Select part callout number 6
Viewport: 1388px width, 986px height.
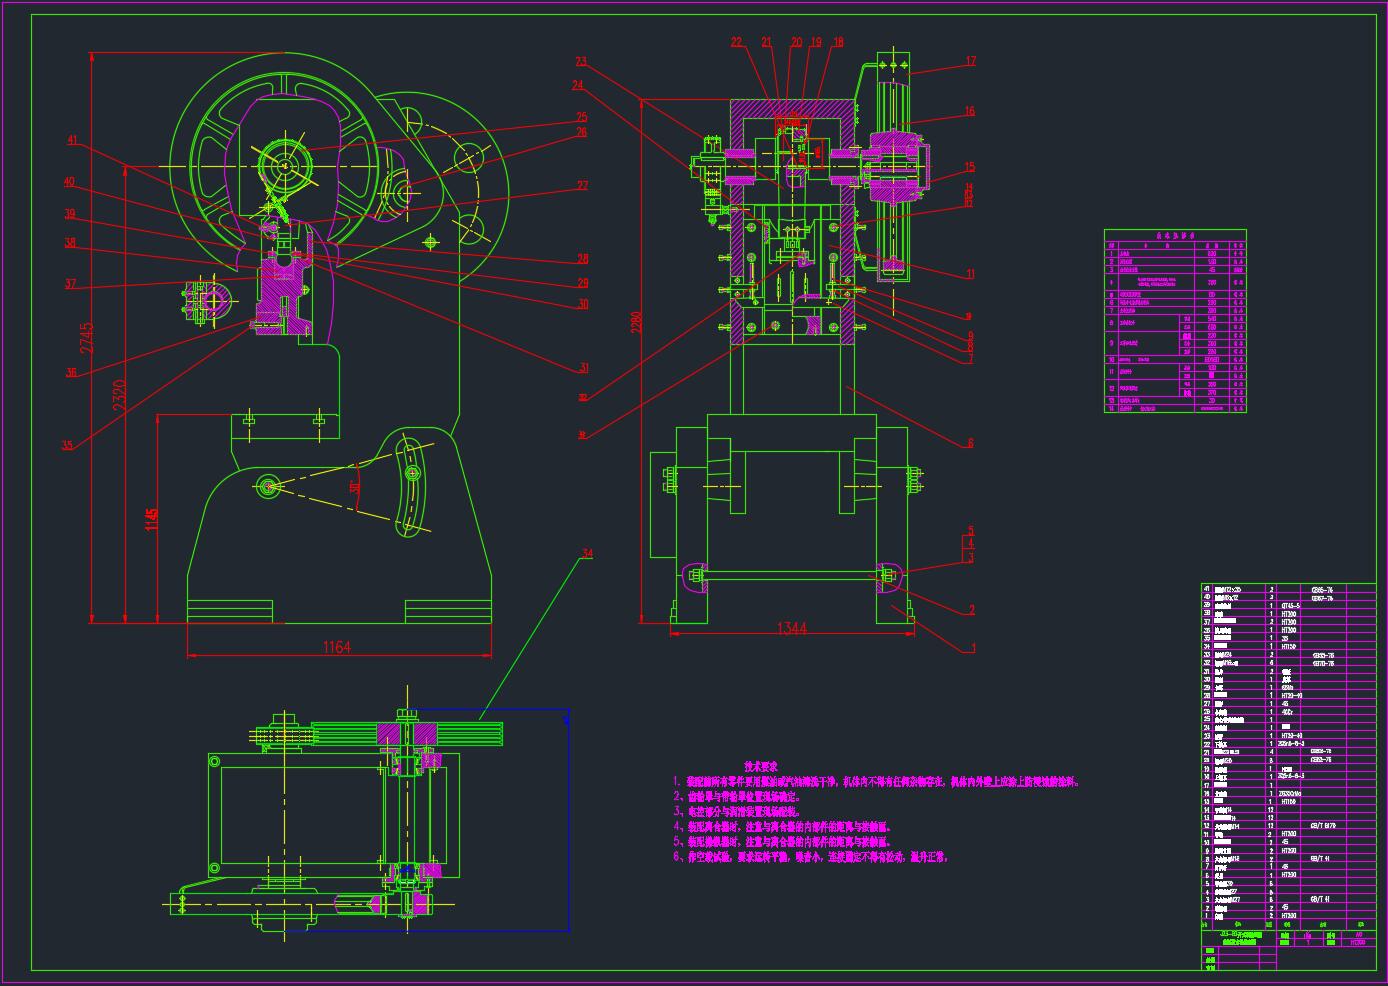(x=969, y=443)
